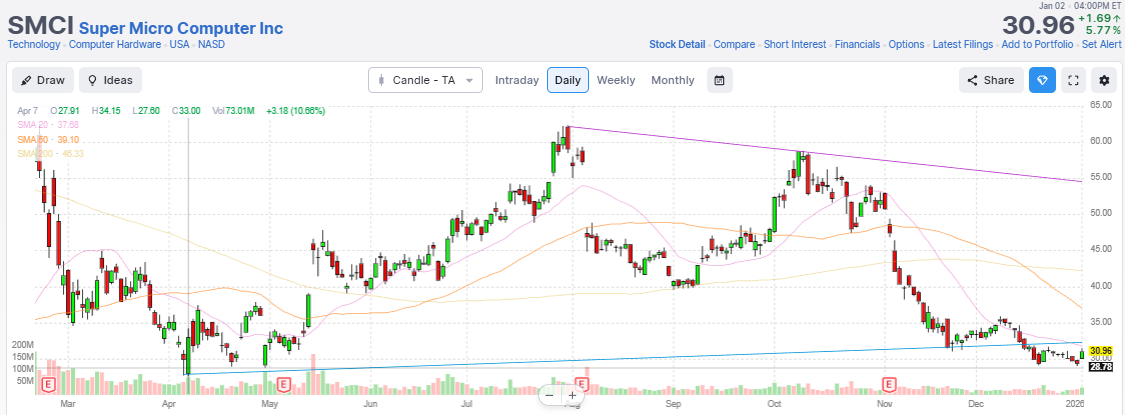
Task: Click the earnings E marker in May
Action: click(x=283, y=385)
